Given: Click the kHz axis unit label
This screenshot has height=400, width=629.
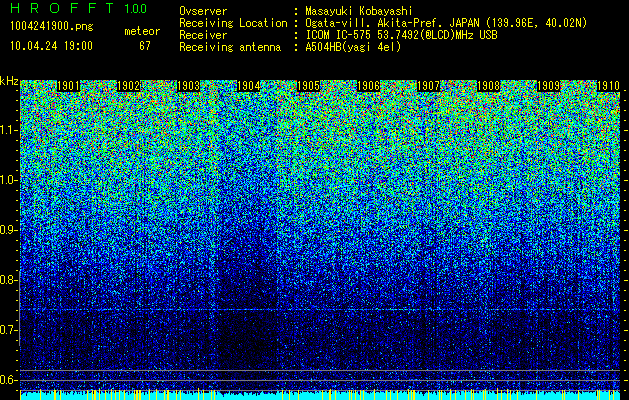Looking at the screenshot, I should coord(9,81).
